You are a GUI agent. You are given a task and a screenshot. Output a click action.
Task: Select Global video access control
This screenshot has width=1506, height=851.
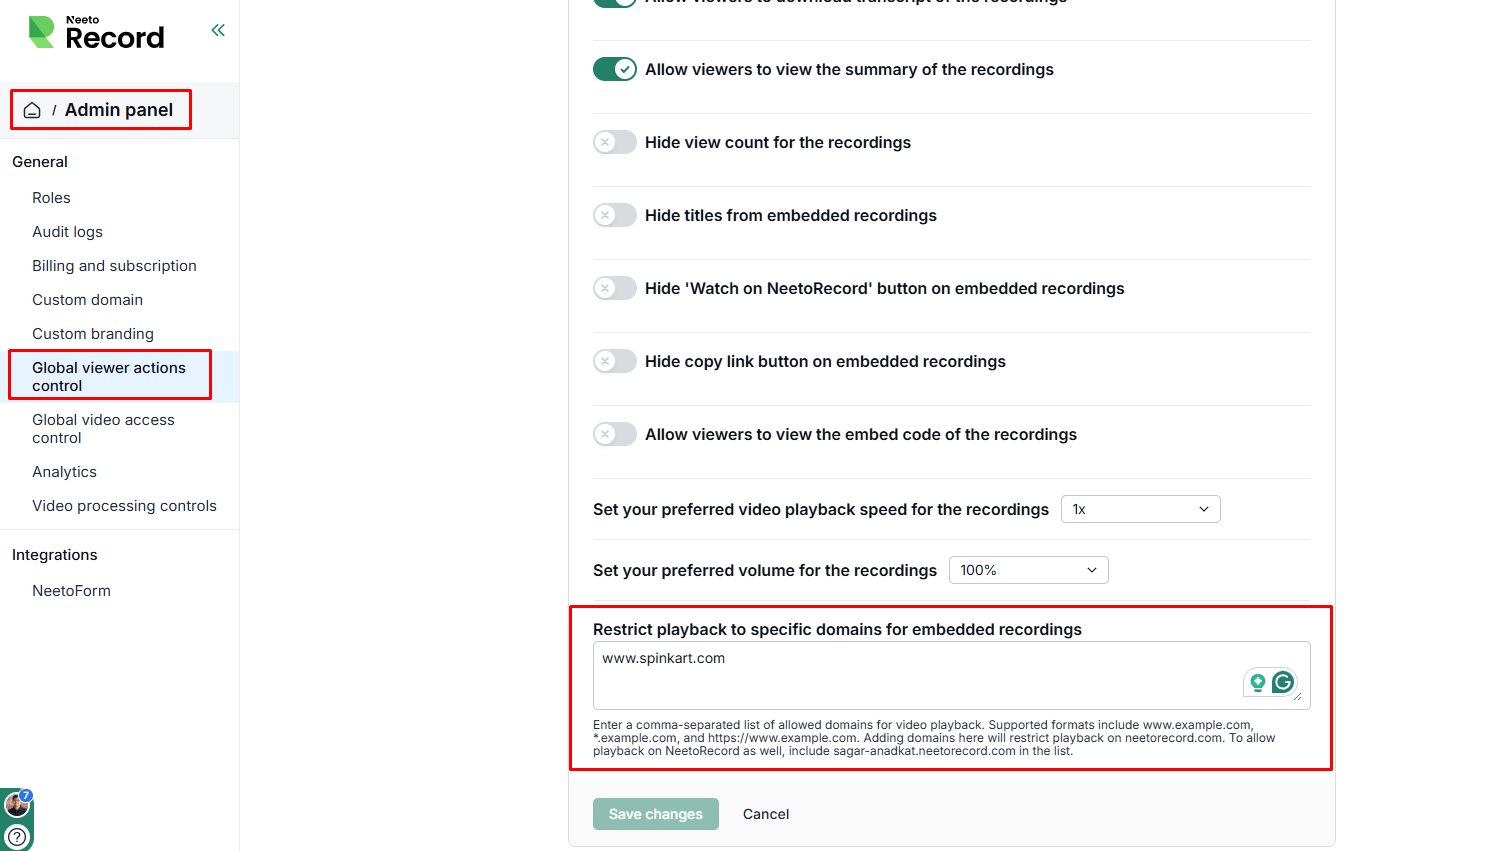(x=103, y=429)
